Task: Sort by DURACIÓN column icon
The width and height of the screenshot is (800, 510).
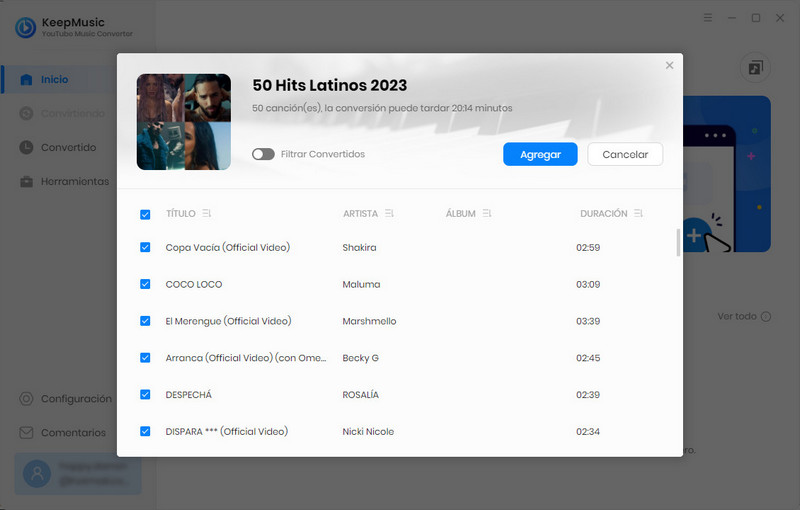Action: [x=638, y=213]
